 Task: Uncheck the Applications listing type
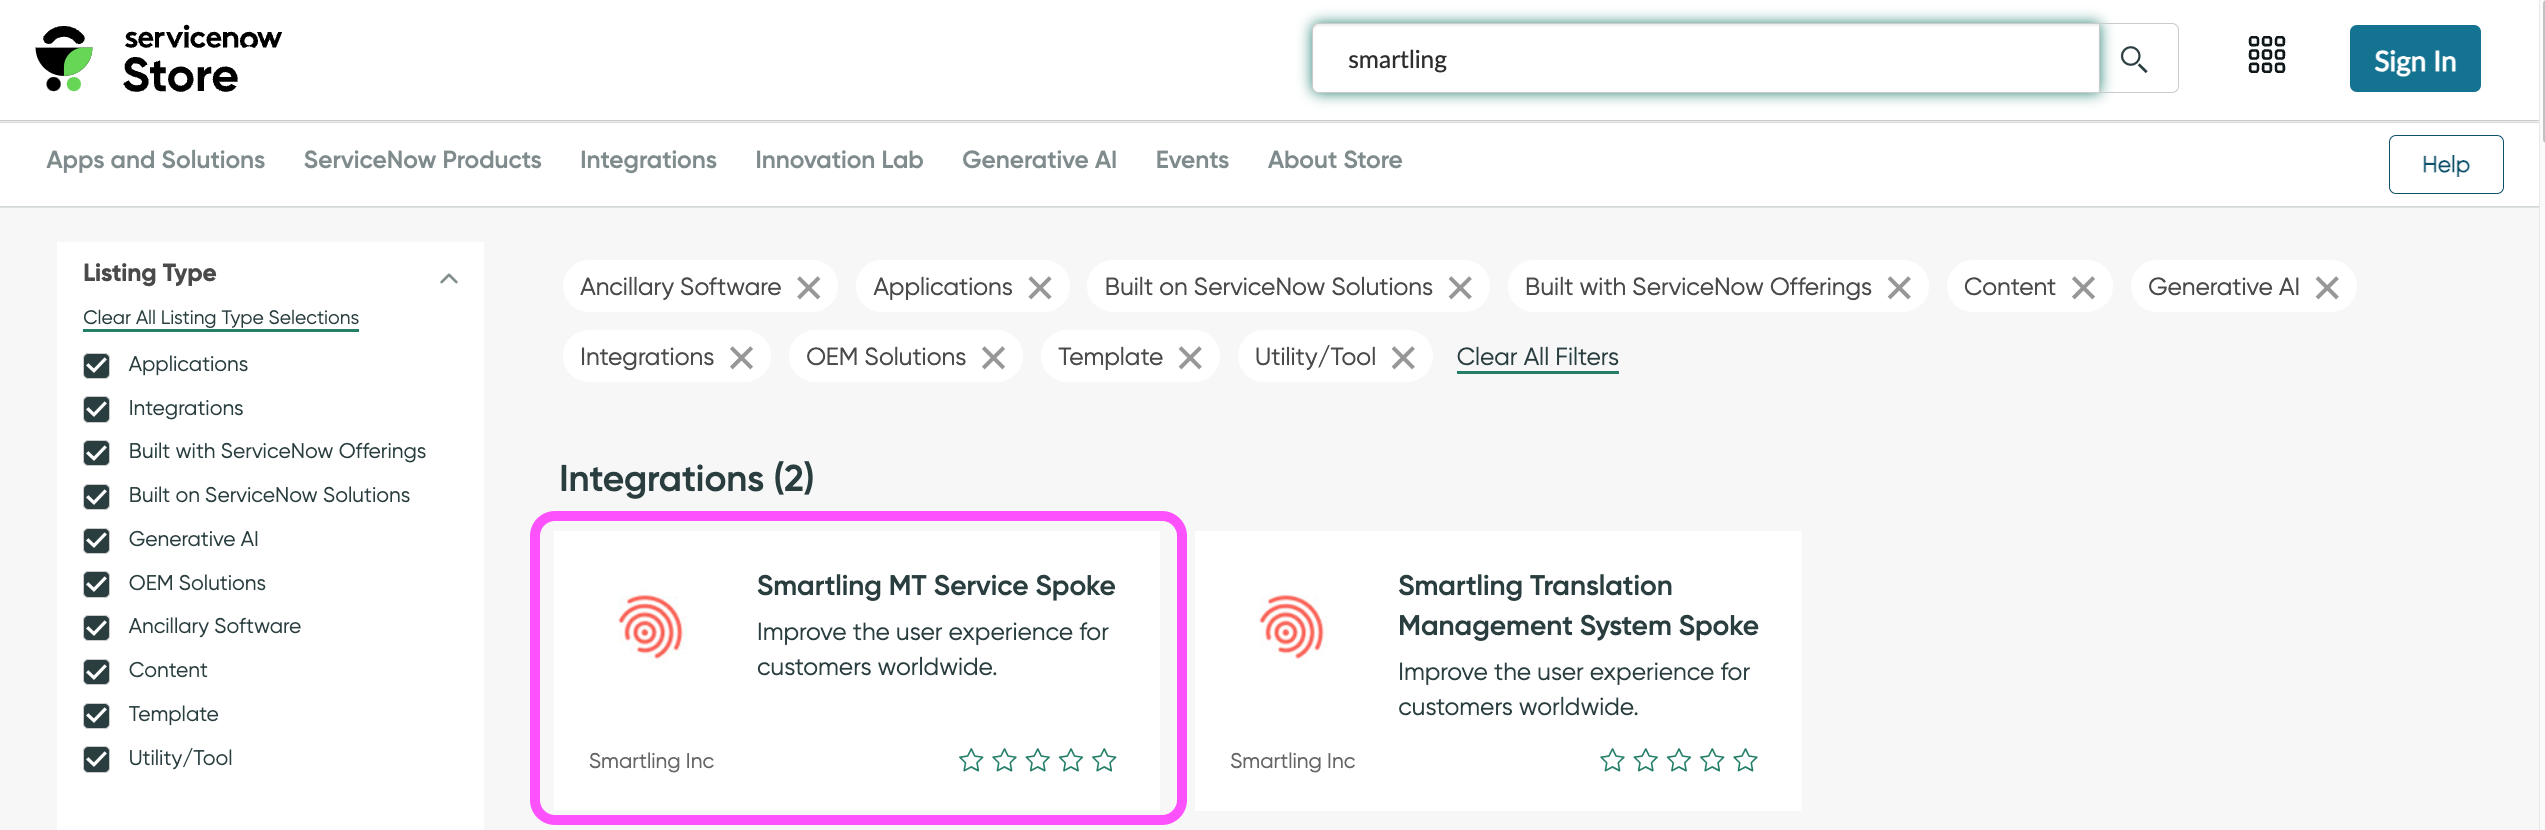click(x=97, y=366)
